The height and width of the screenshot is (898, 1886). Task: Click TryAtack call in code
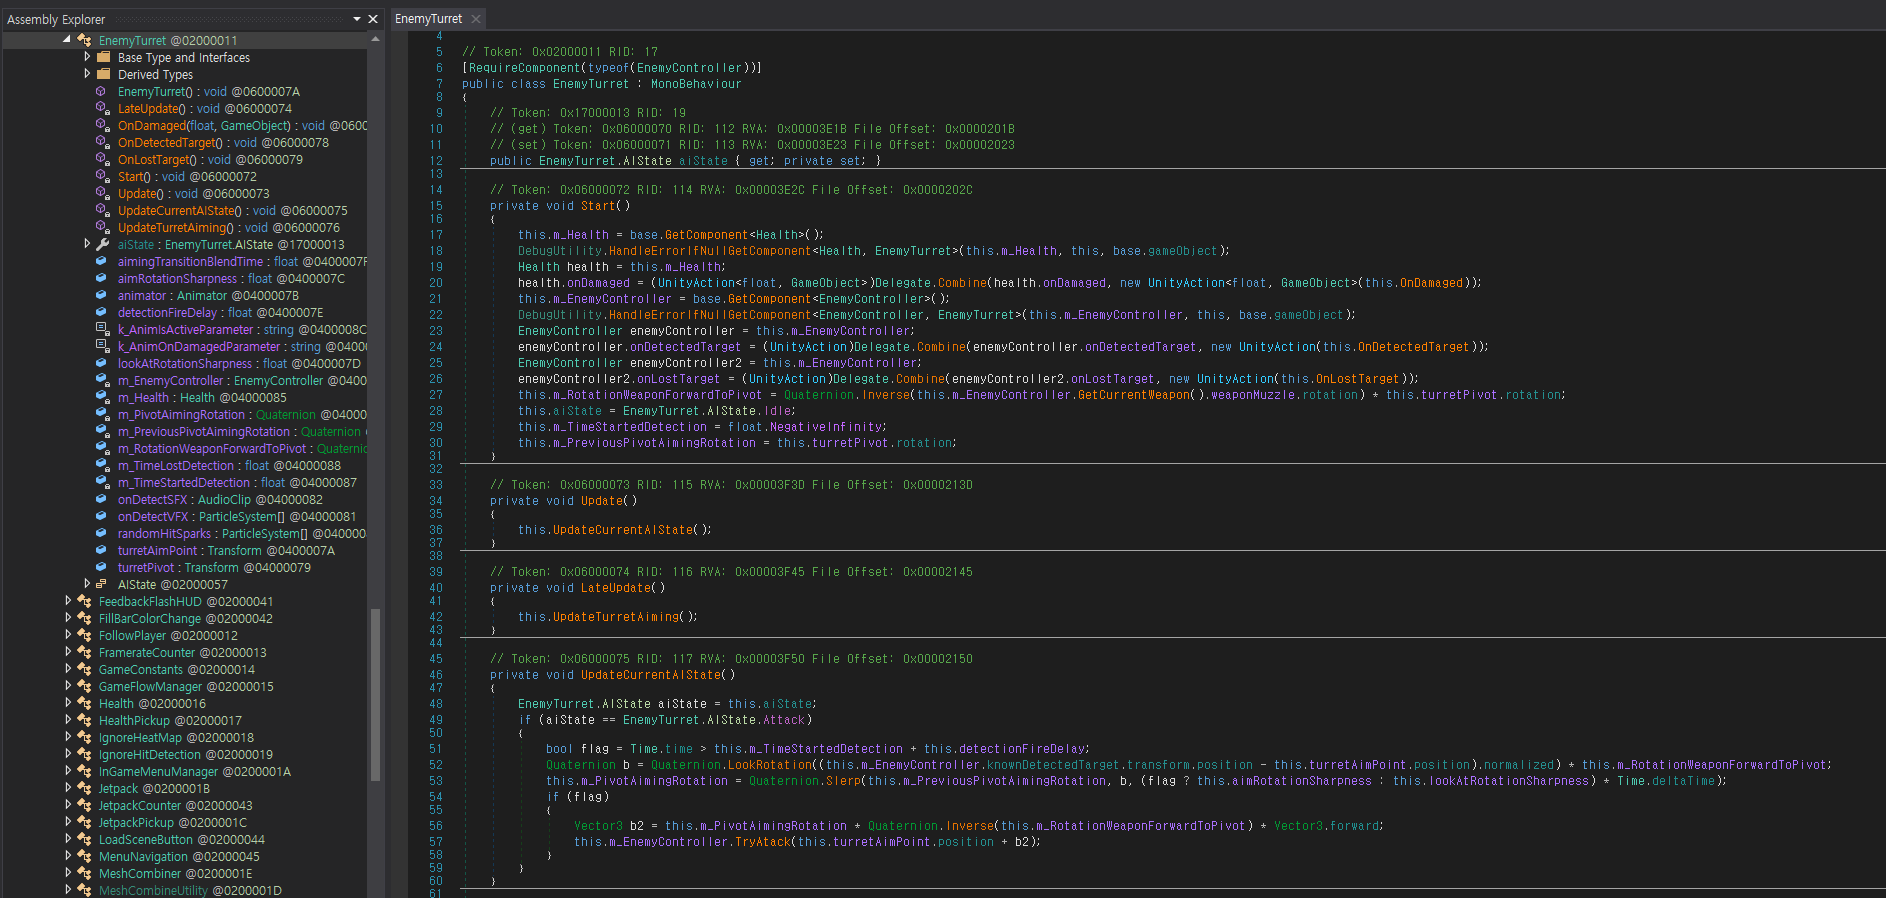pos(763,842)
